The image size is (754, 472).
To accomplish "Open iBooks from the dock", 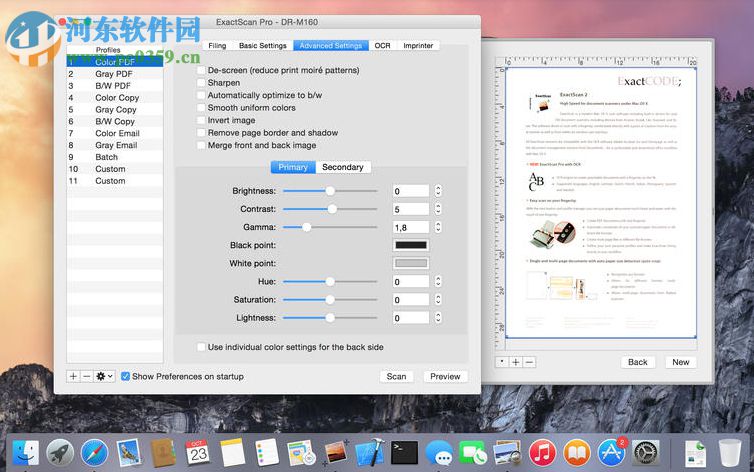I will 577,452.
